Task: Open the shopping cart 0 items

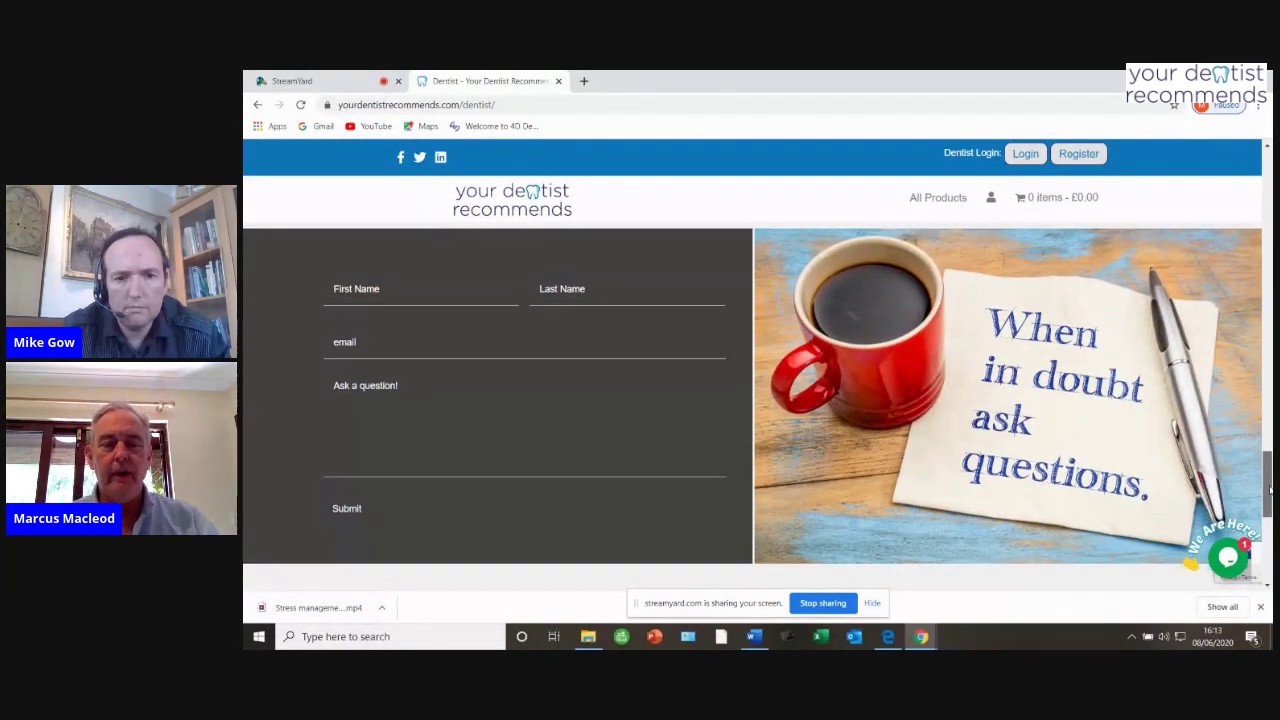Action: (1056, 197)
